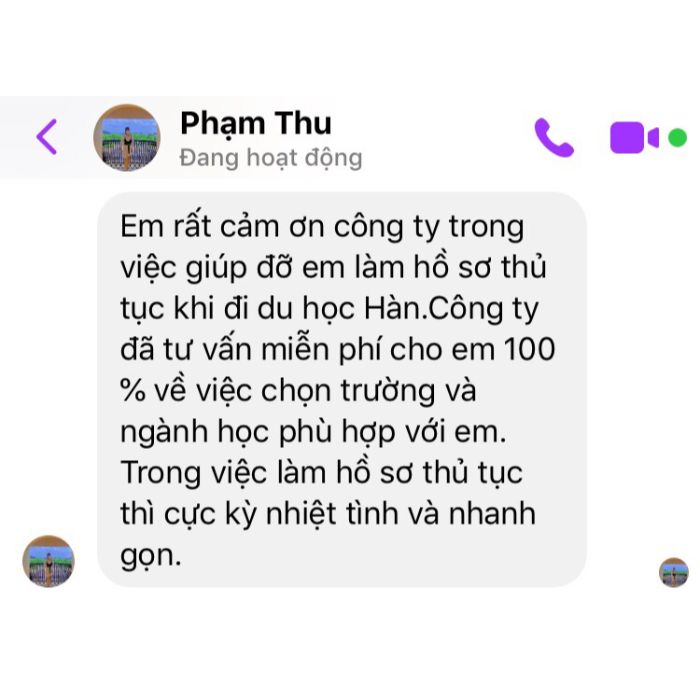The image size is (700, 700).
Task: Click the sender avatar beside the message
Action: [x=49, y=561]
